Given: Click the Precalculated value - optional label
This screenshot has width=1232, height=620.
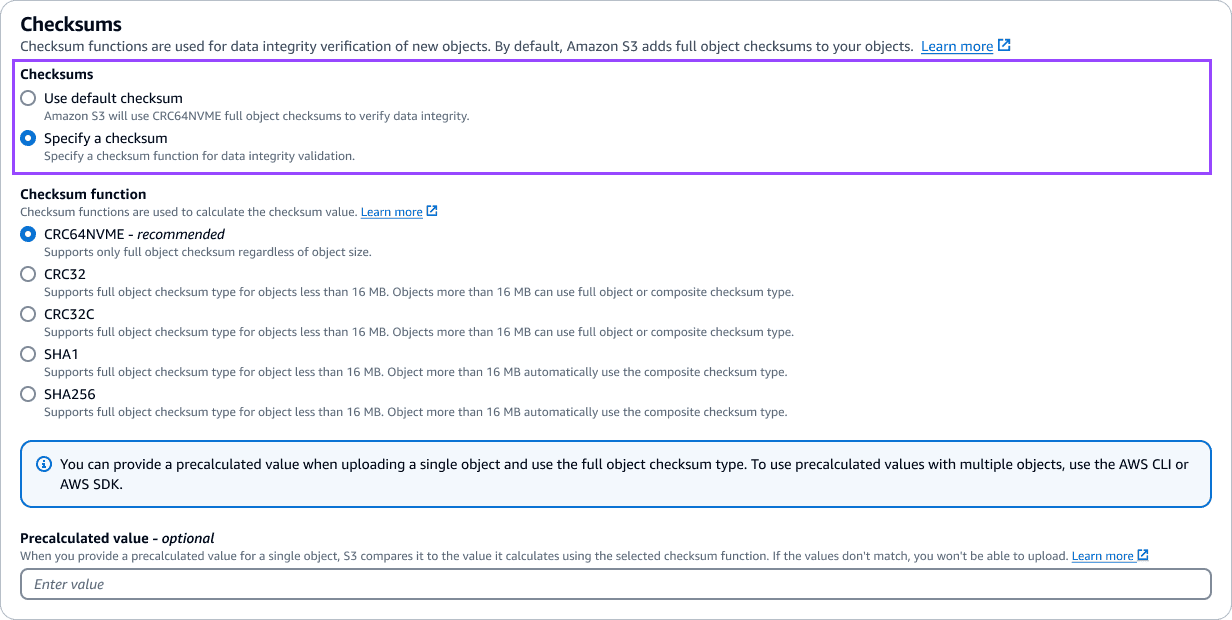Looking at the screenshot, I should click(x=117, y=538).
